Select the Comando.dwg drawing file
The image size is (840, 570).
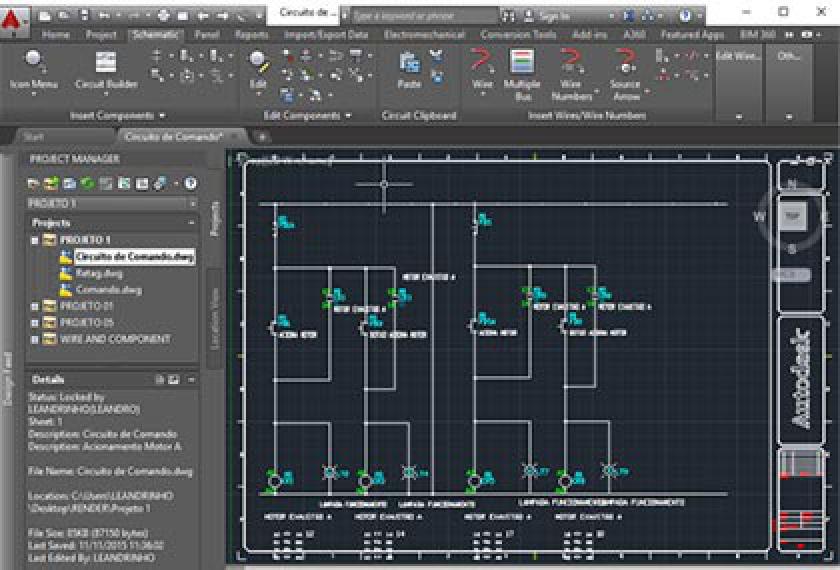pos(108,290)
